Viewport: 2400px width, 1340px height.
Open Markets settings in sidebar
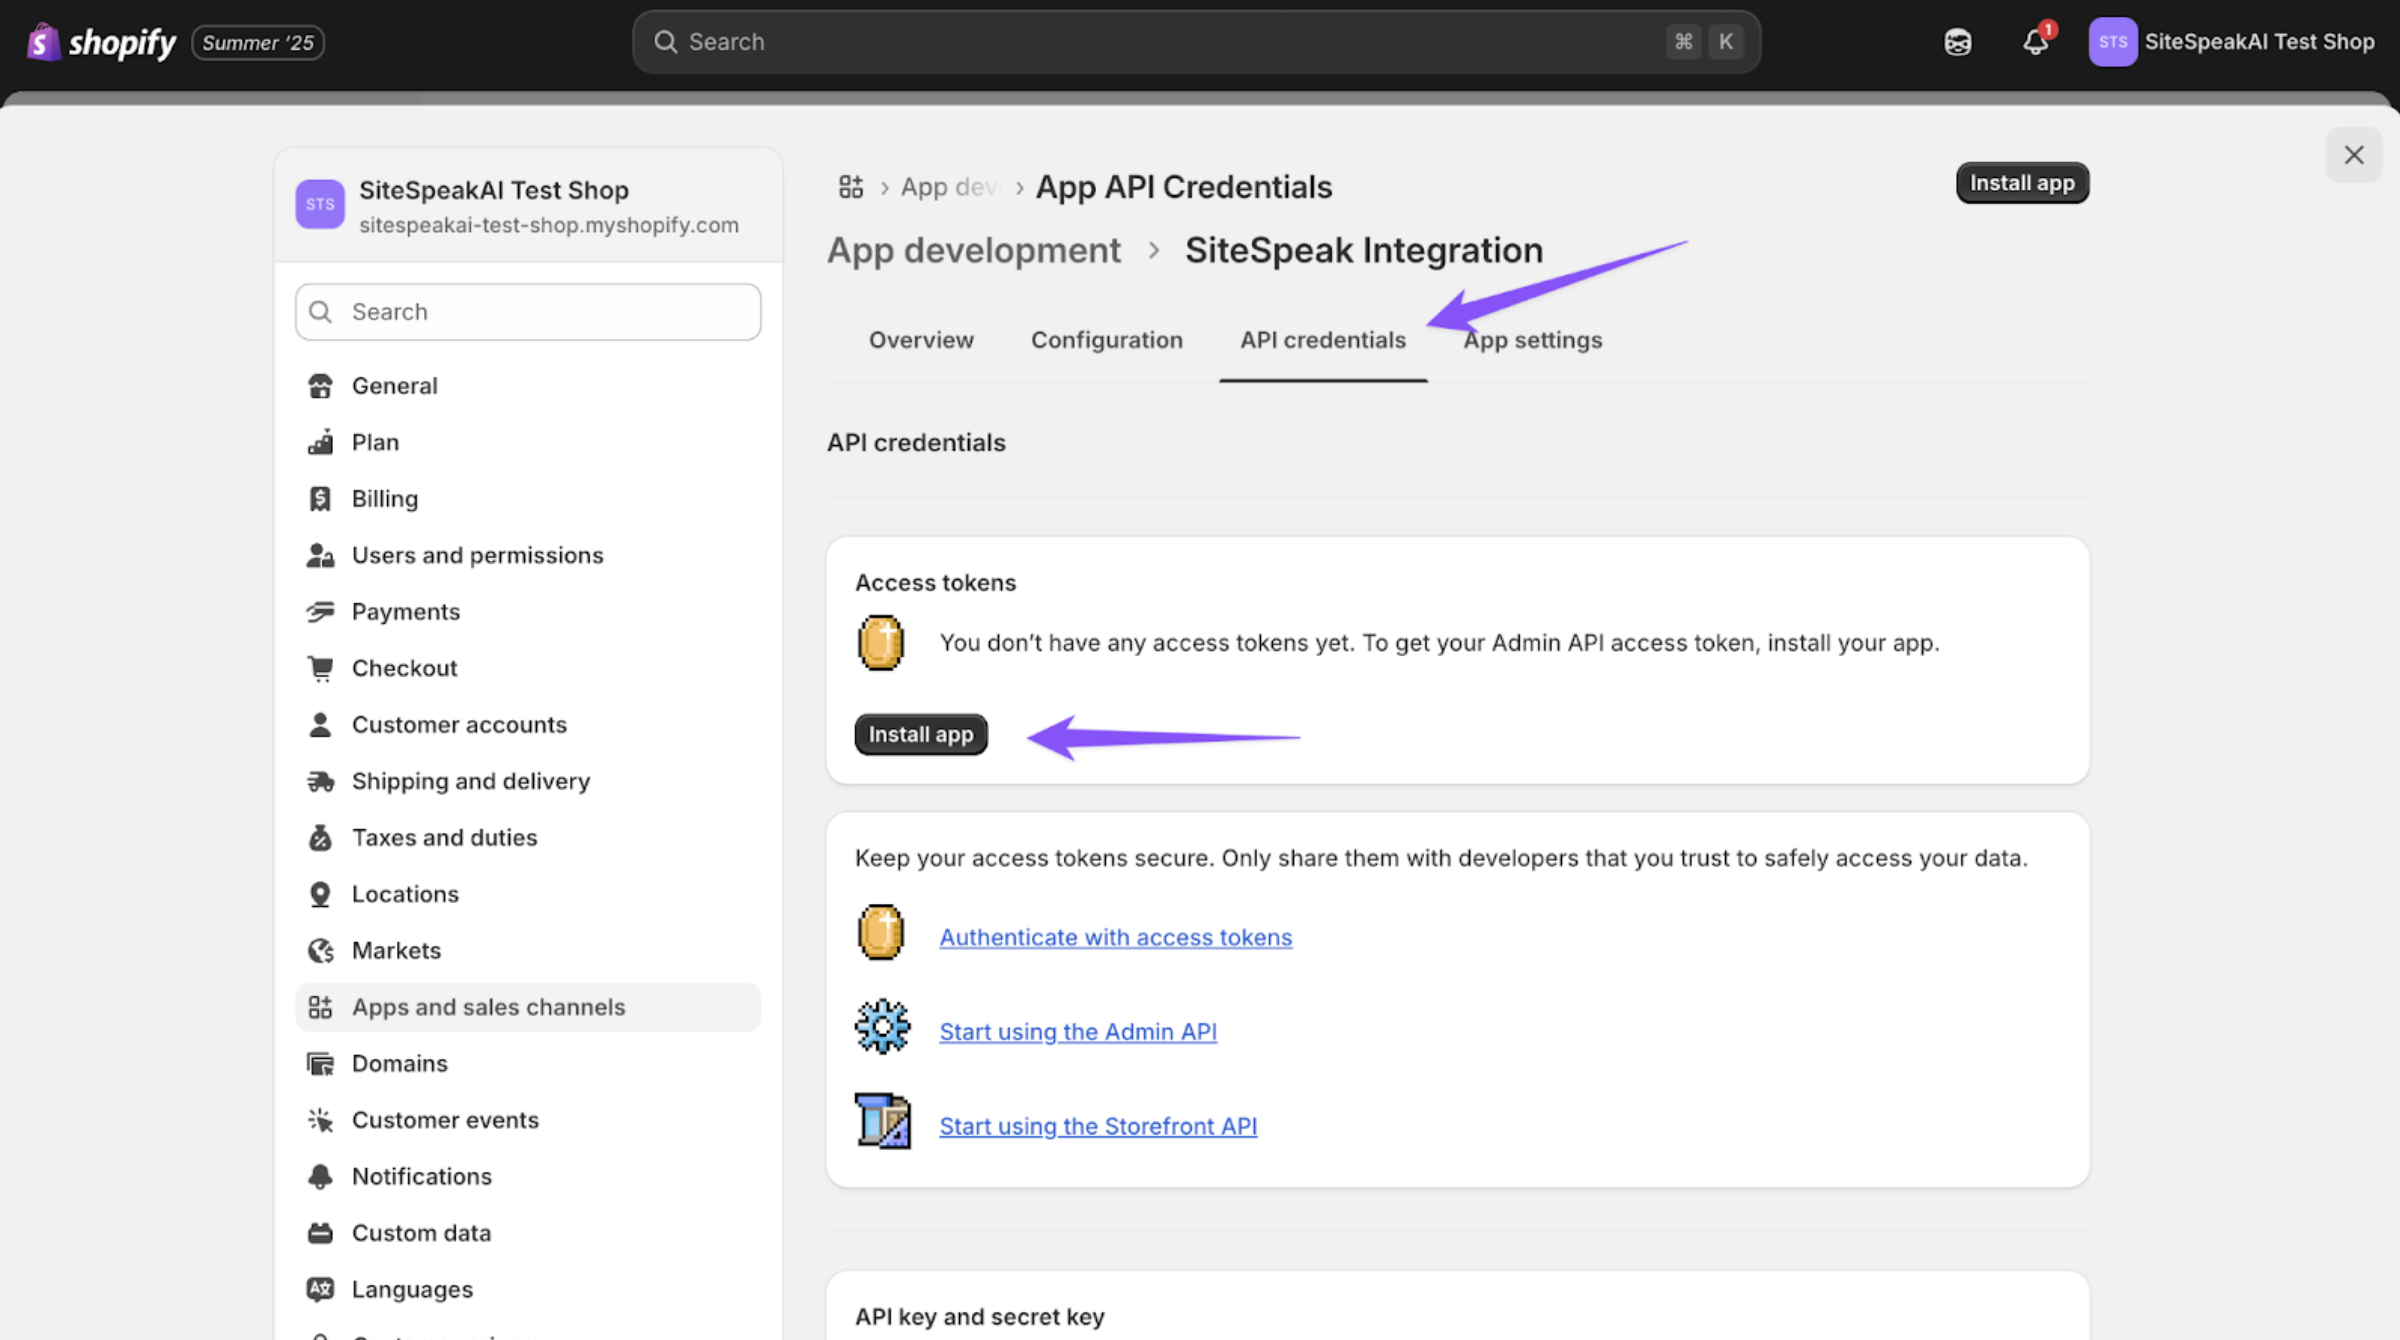click(396, 950)
